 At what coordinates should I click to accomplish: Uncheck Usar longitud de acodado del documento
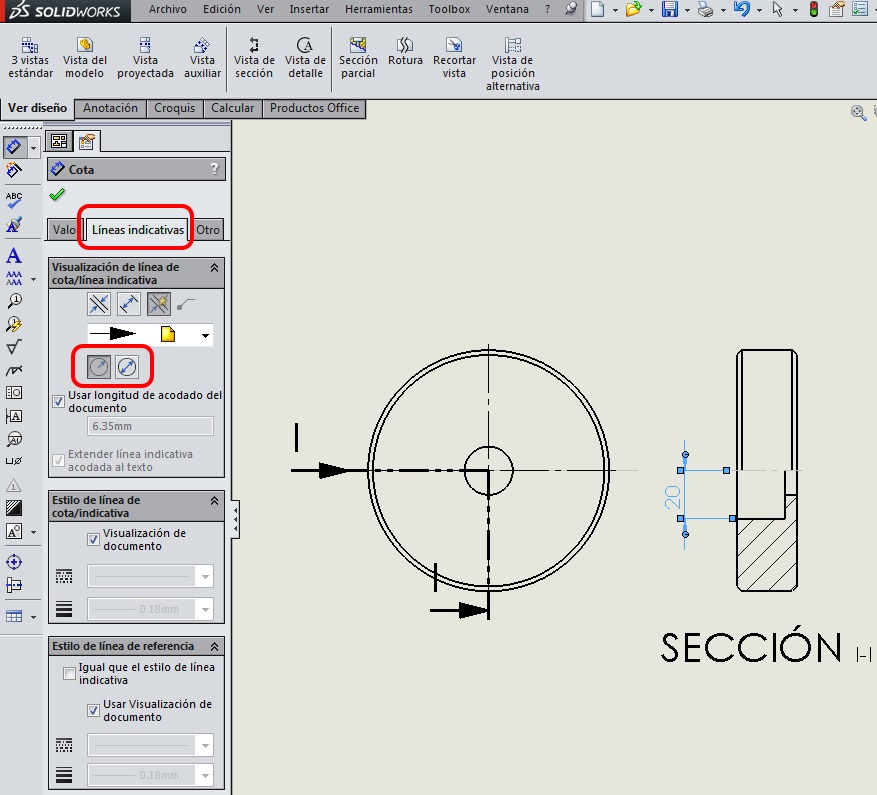pos(59,401)
